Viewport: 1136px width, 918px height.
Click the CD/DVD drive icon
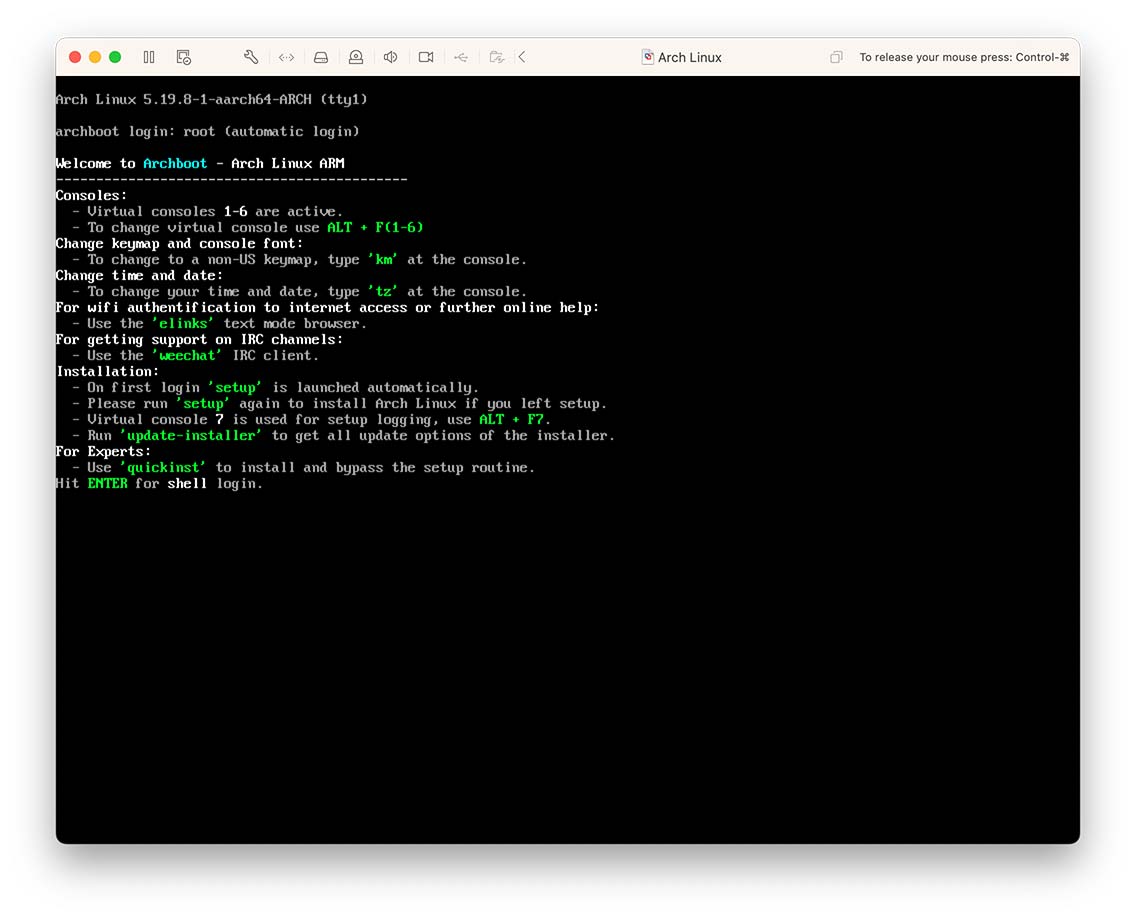coord(356,57)
